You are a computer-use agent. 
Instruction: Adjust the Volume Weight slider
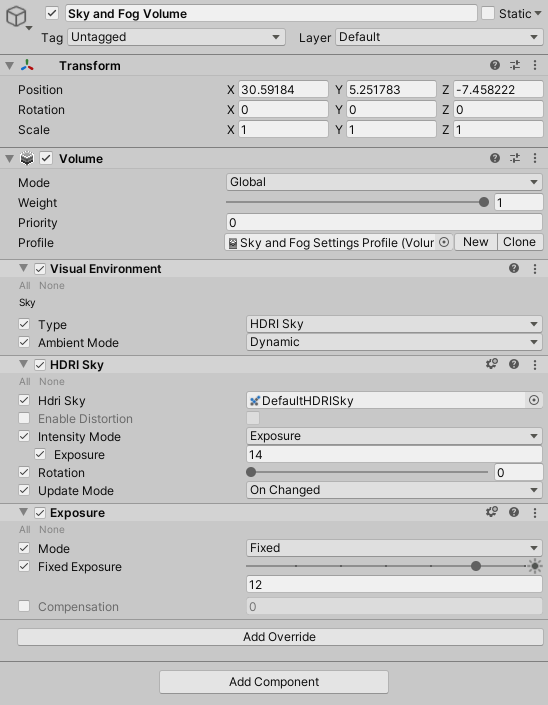[x=357, y=202]
